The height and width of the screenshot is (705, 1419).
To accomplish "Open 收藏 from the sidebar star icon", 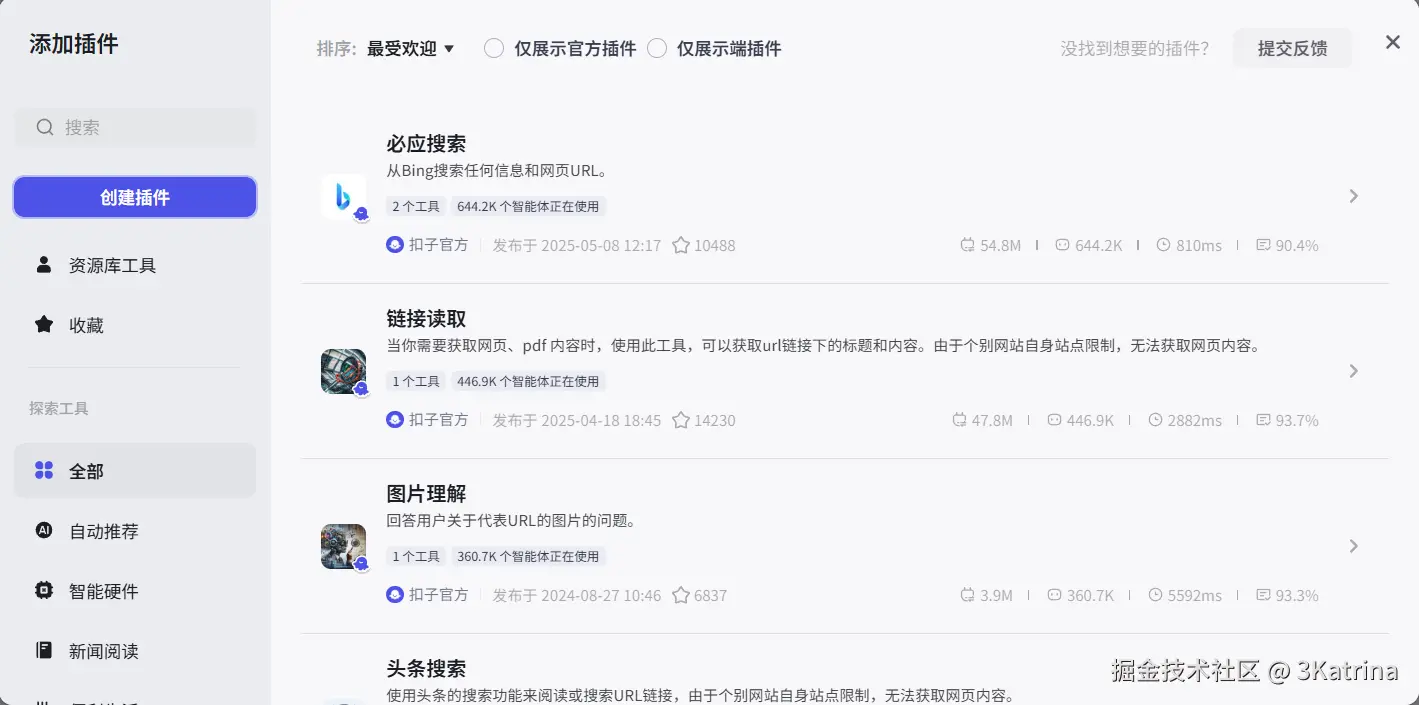I will pyautogui.click(x=44, y=325).
